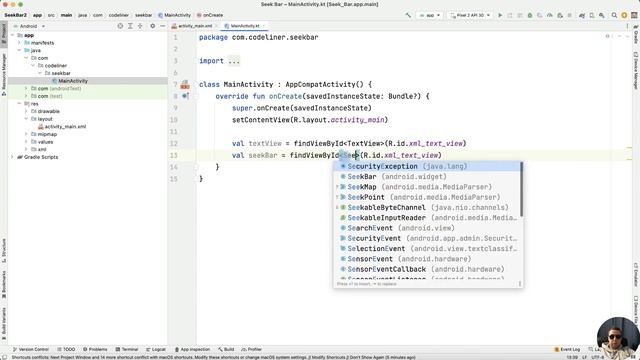Viewport: 640px width, 360px height.
Task: Click the more options dots in completion popup
Action: [520, 284]
